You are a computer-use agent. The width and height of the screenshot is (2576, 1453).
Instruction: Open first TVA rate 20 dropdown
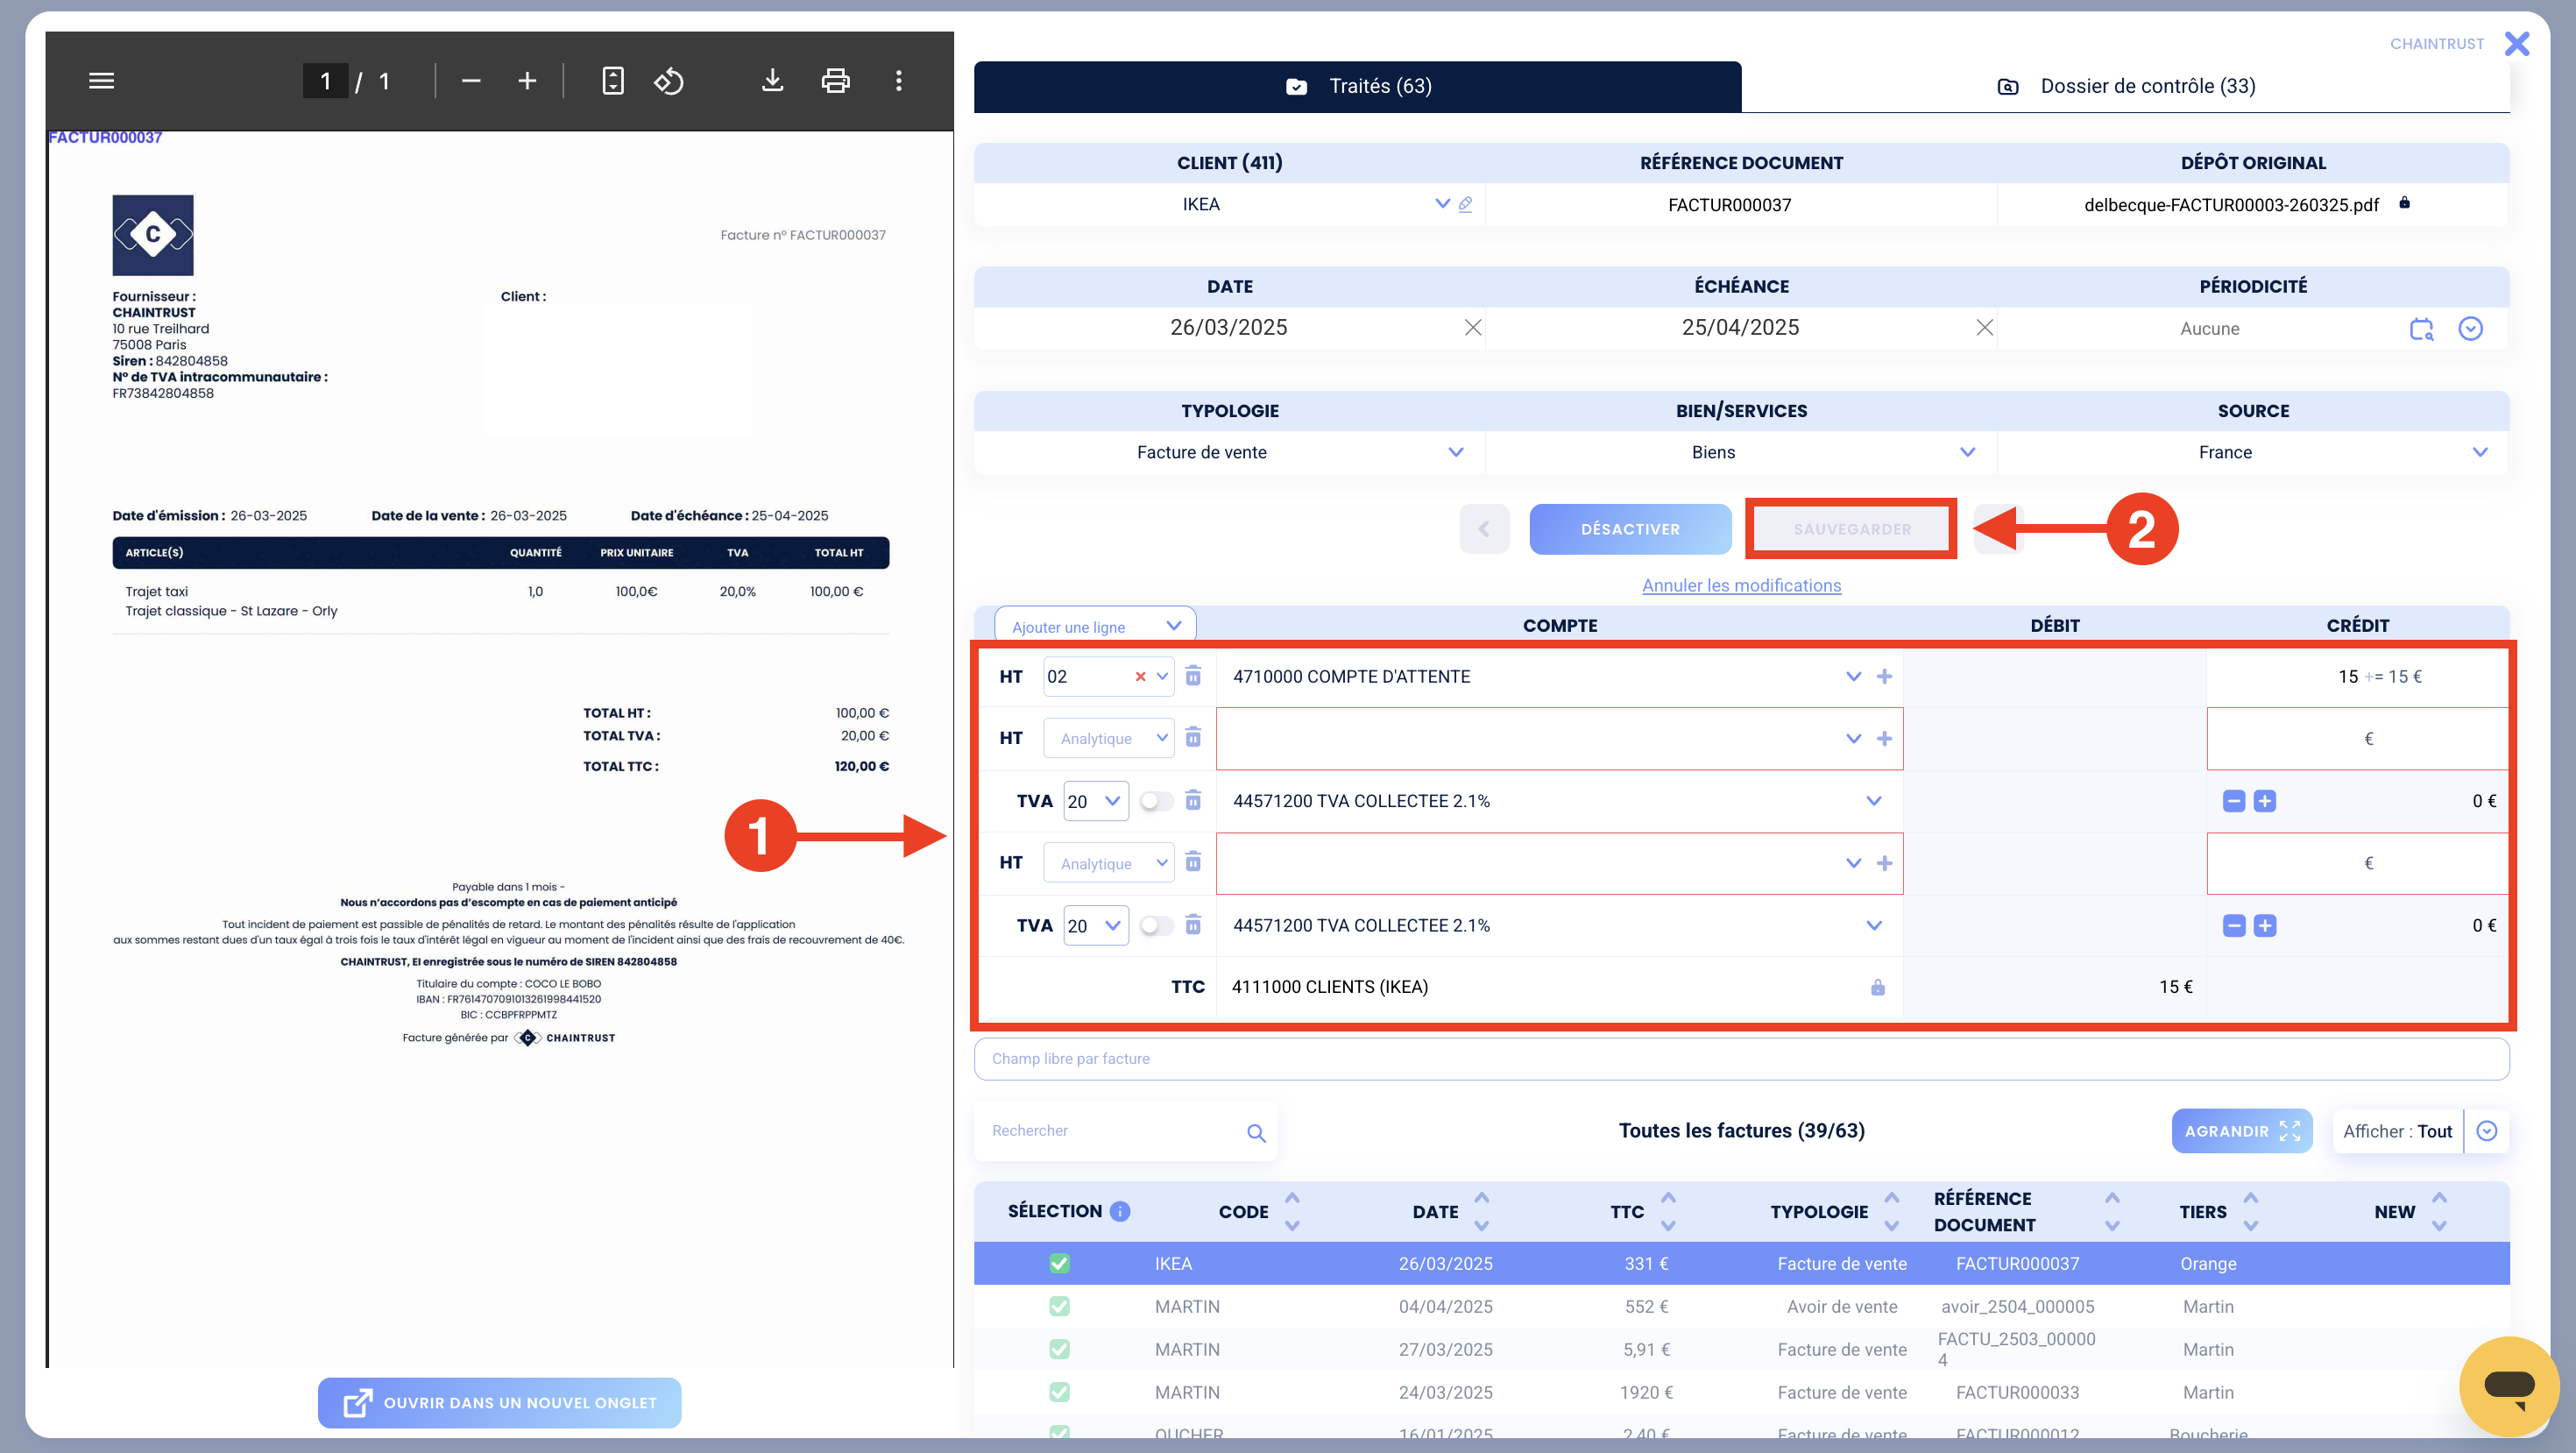pyautogui.click(x=1096, y=801)
